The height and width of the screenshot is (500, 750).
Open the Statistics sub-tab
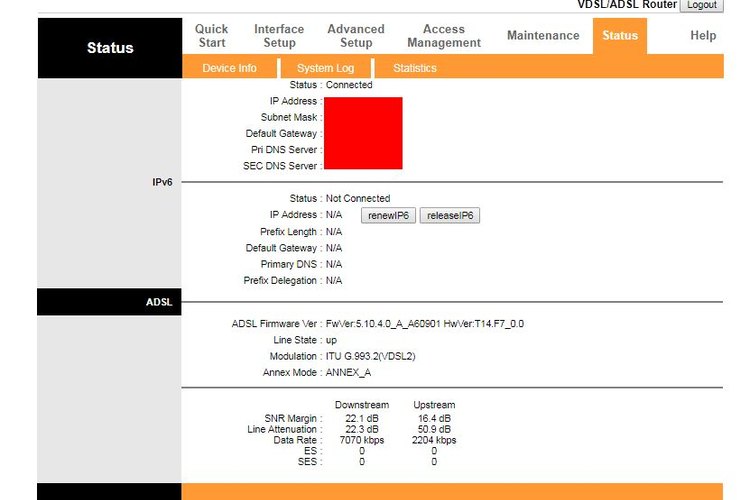(x=415, y=68)
